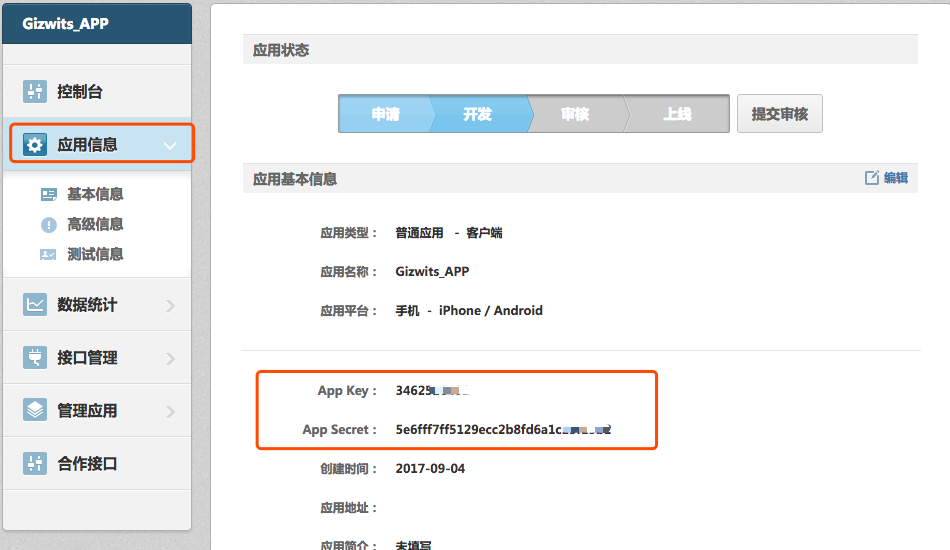Screen dimensions: 950x550
Task: Click the 编辑 pencil edit icon
Action: coord(871,178)
